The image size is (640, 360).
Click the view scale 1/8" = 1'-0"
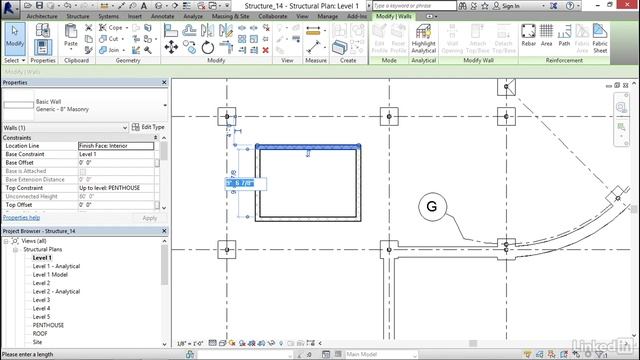(190, 344)
